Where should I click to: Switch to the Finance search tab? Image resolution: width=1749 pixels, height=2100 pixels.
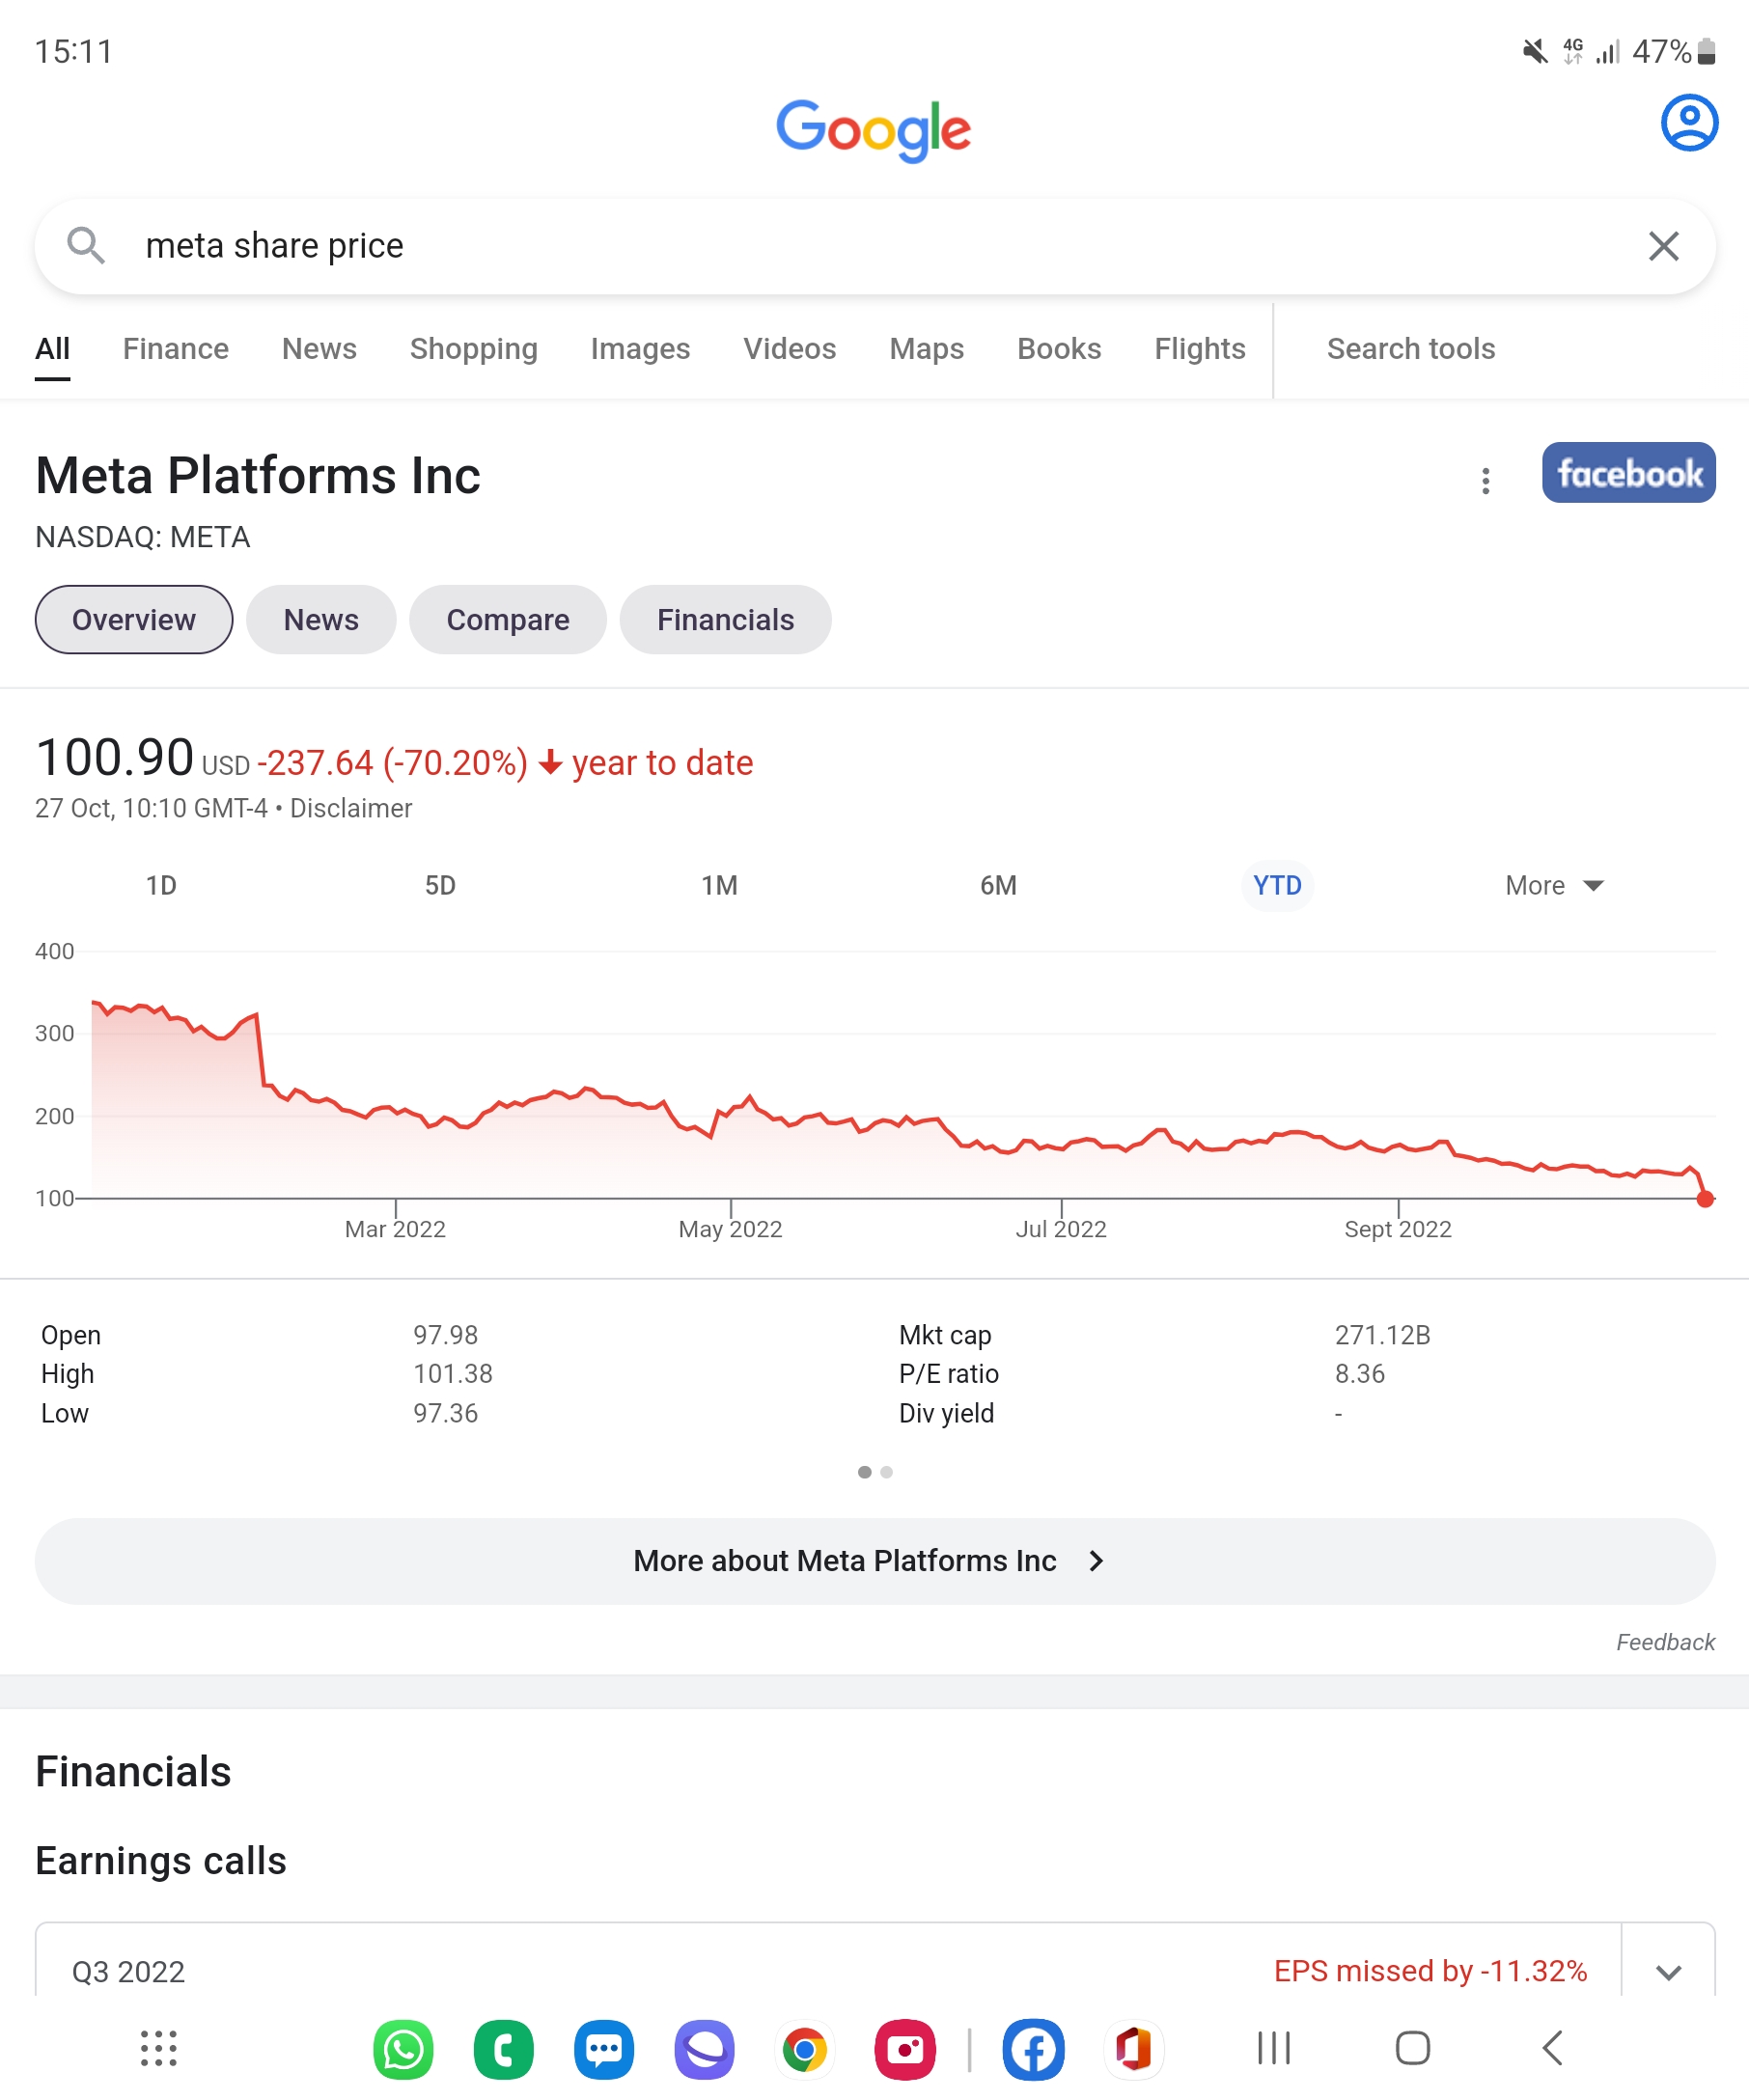(x=175, y=349)
